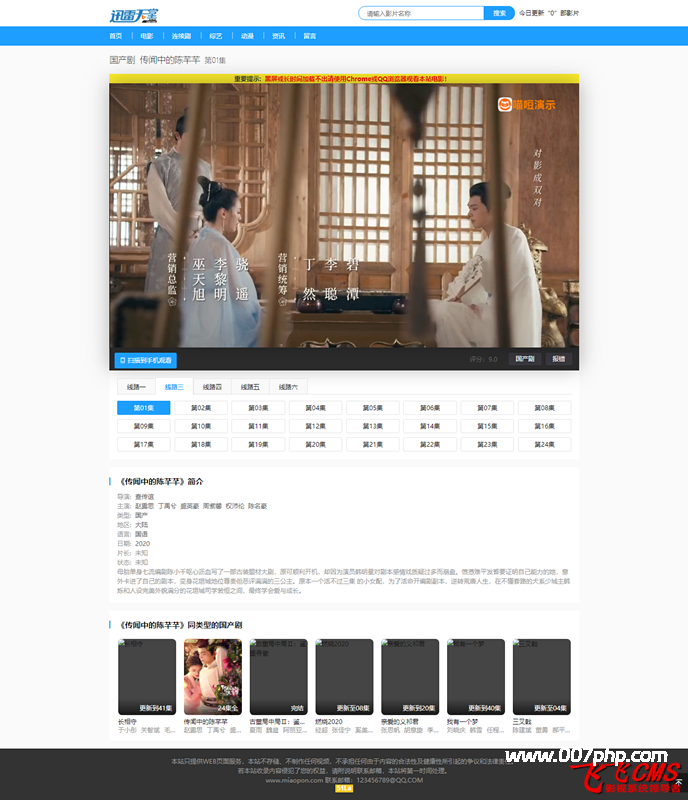
Task: Click the 嘀哩演示 watermark logo in video
Action: [x=527, y=104]
